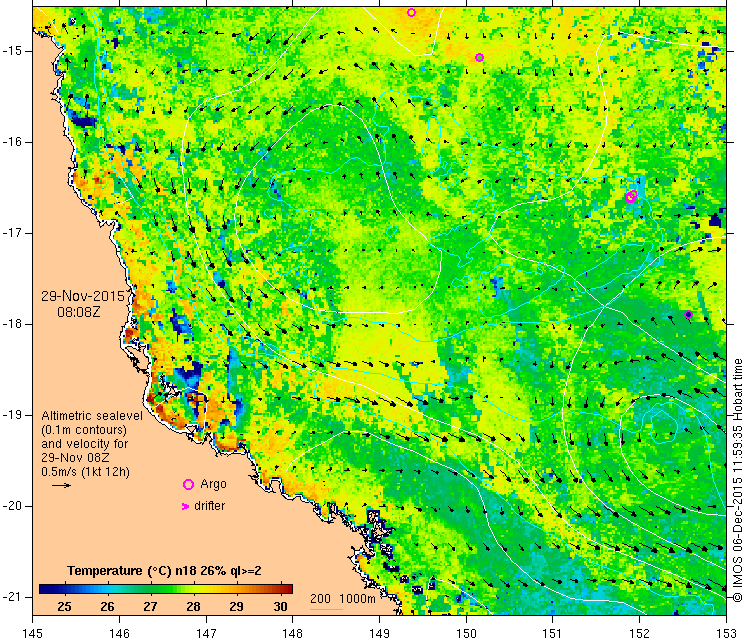Click the -16 latitude axis label
Image resolution: width=750 pixels, height=640 pixels.
pos(12,142)
